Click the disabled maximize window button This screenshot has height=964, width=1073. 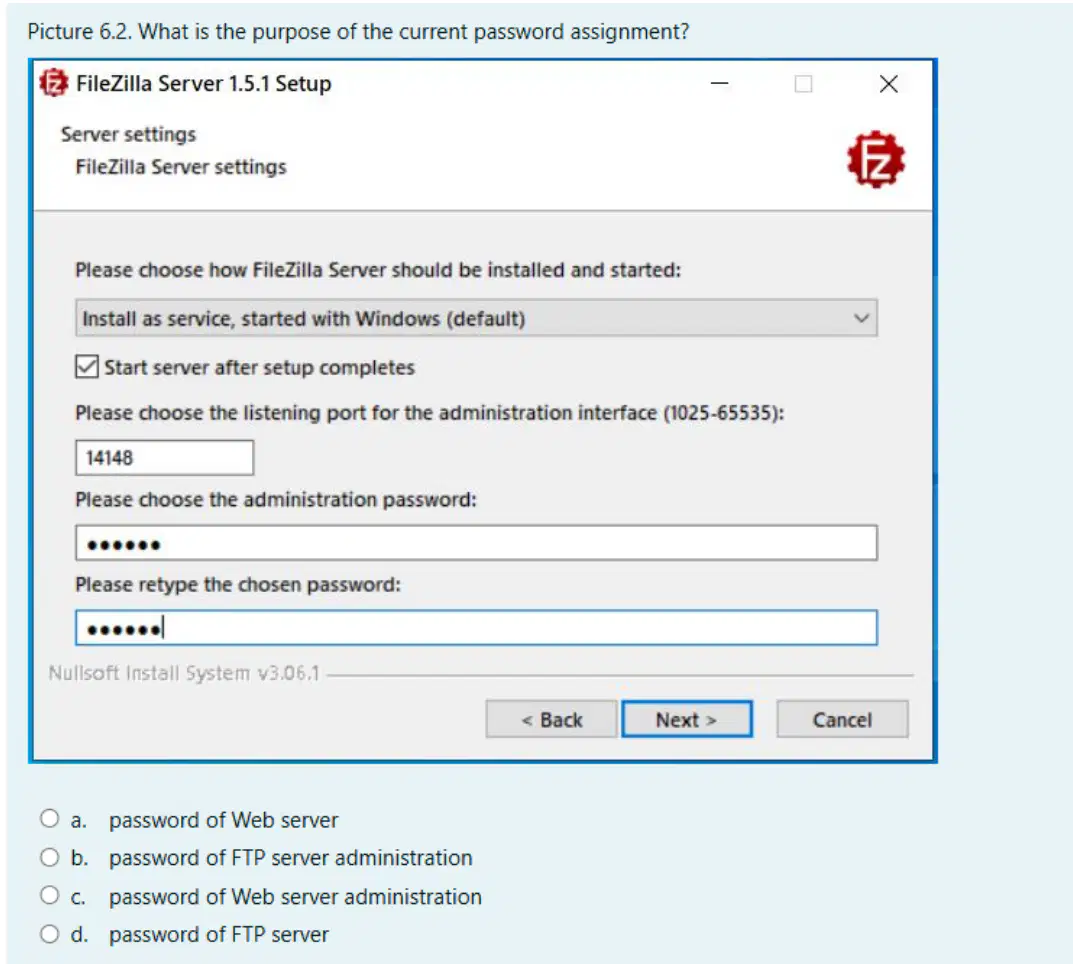coord(803,83)
